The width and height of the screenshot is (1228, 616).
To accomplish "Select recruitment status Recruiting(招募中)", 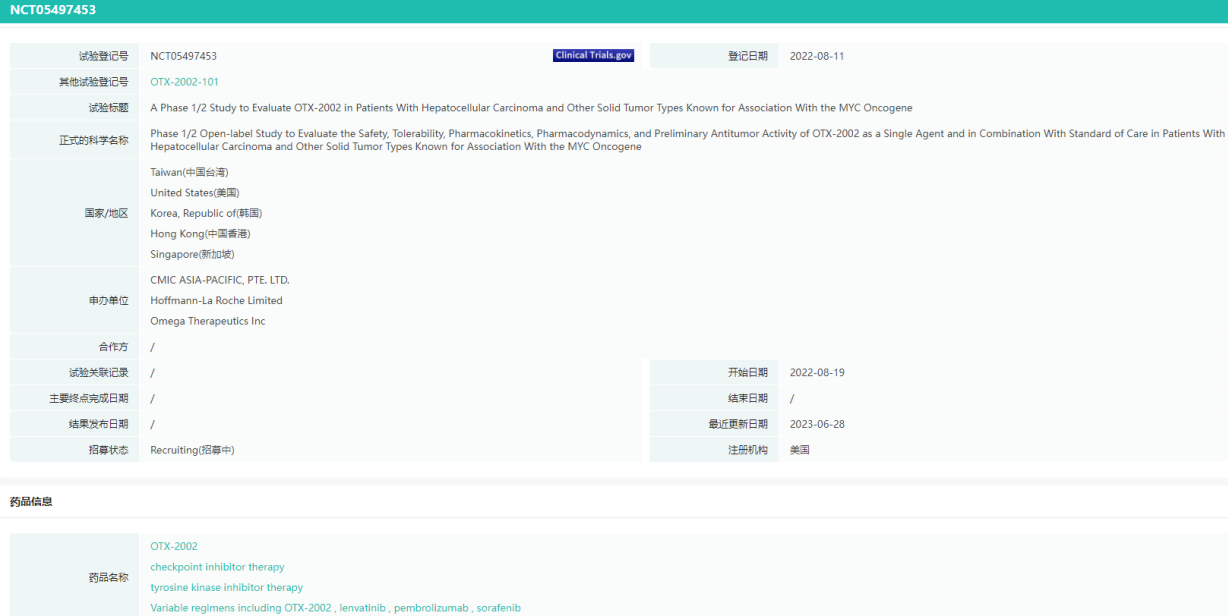I will tap(192, 450).
